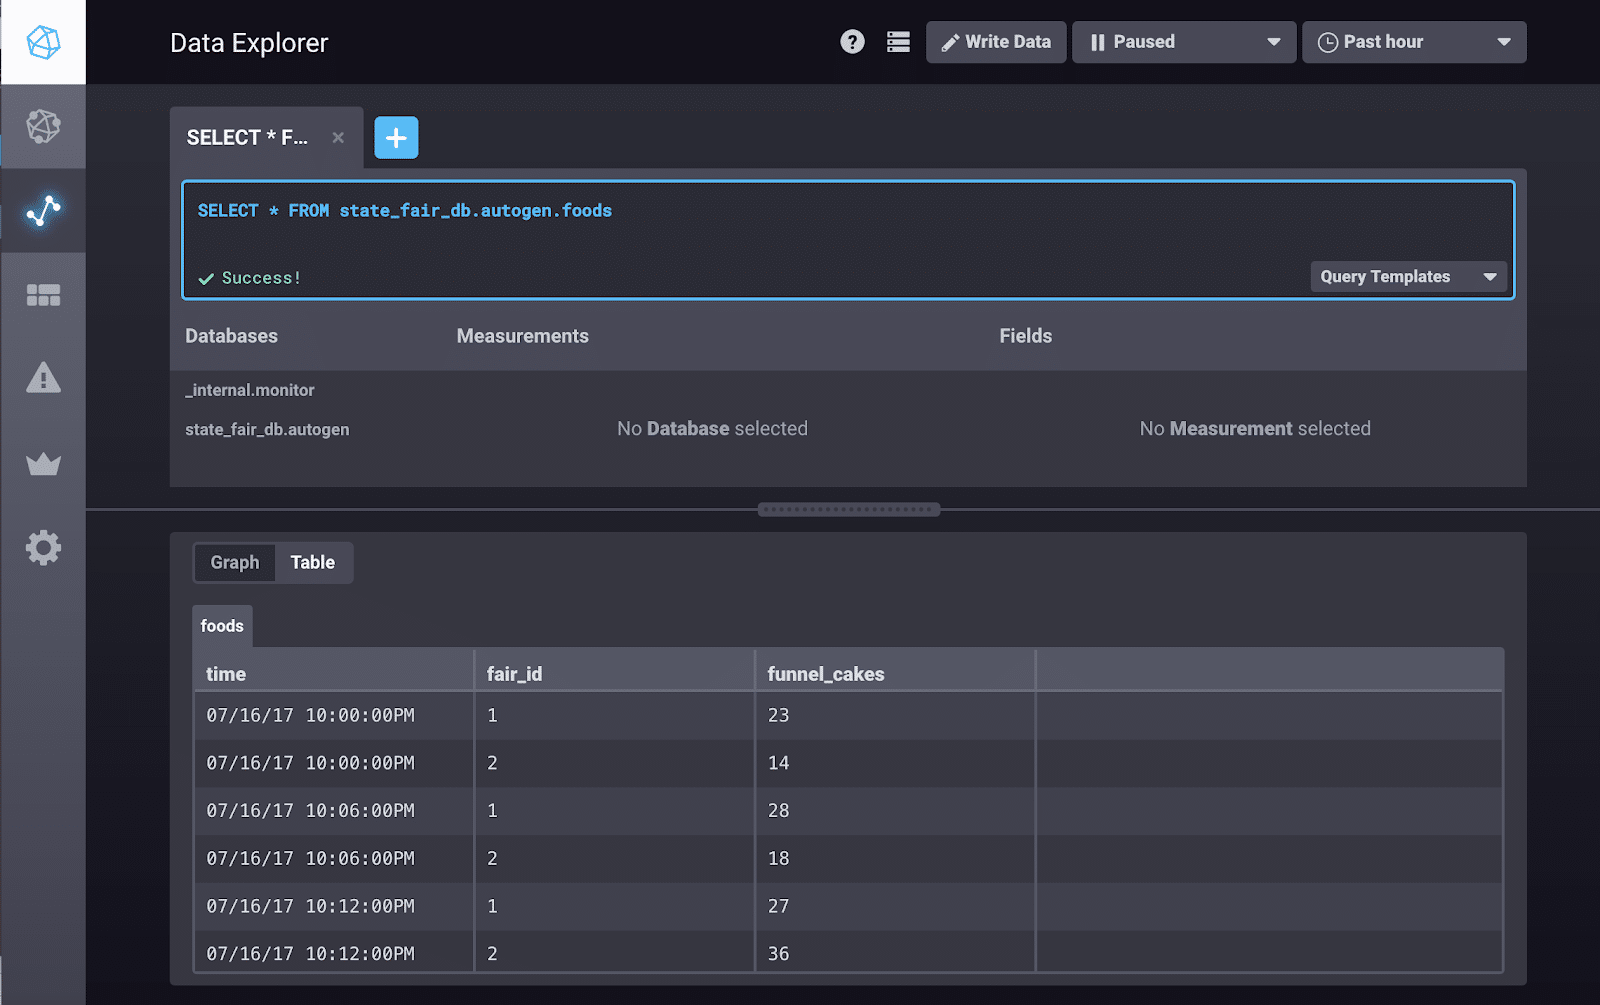
Task: Click the Data Explorer page title
Action: [x=249, y=43]
